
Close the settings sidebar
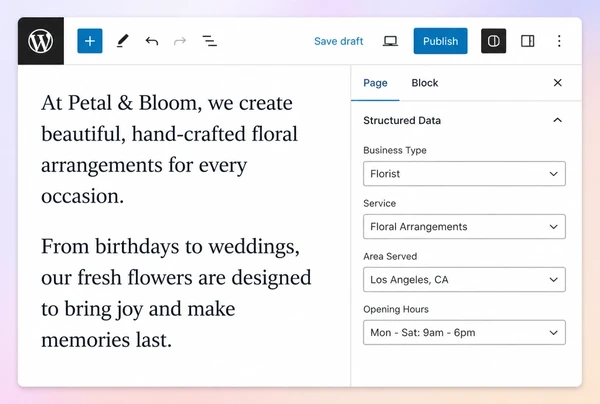558,83
